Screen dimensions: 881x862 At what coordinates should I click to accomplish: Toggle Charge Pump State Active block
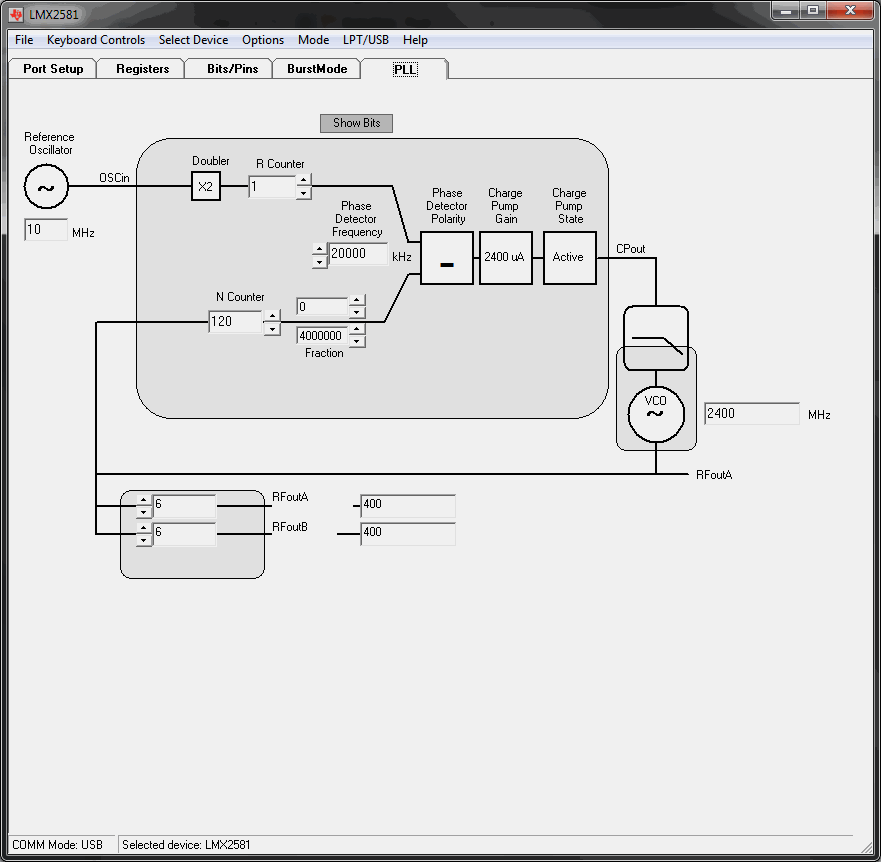tap(570, 258)
